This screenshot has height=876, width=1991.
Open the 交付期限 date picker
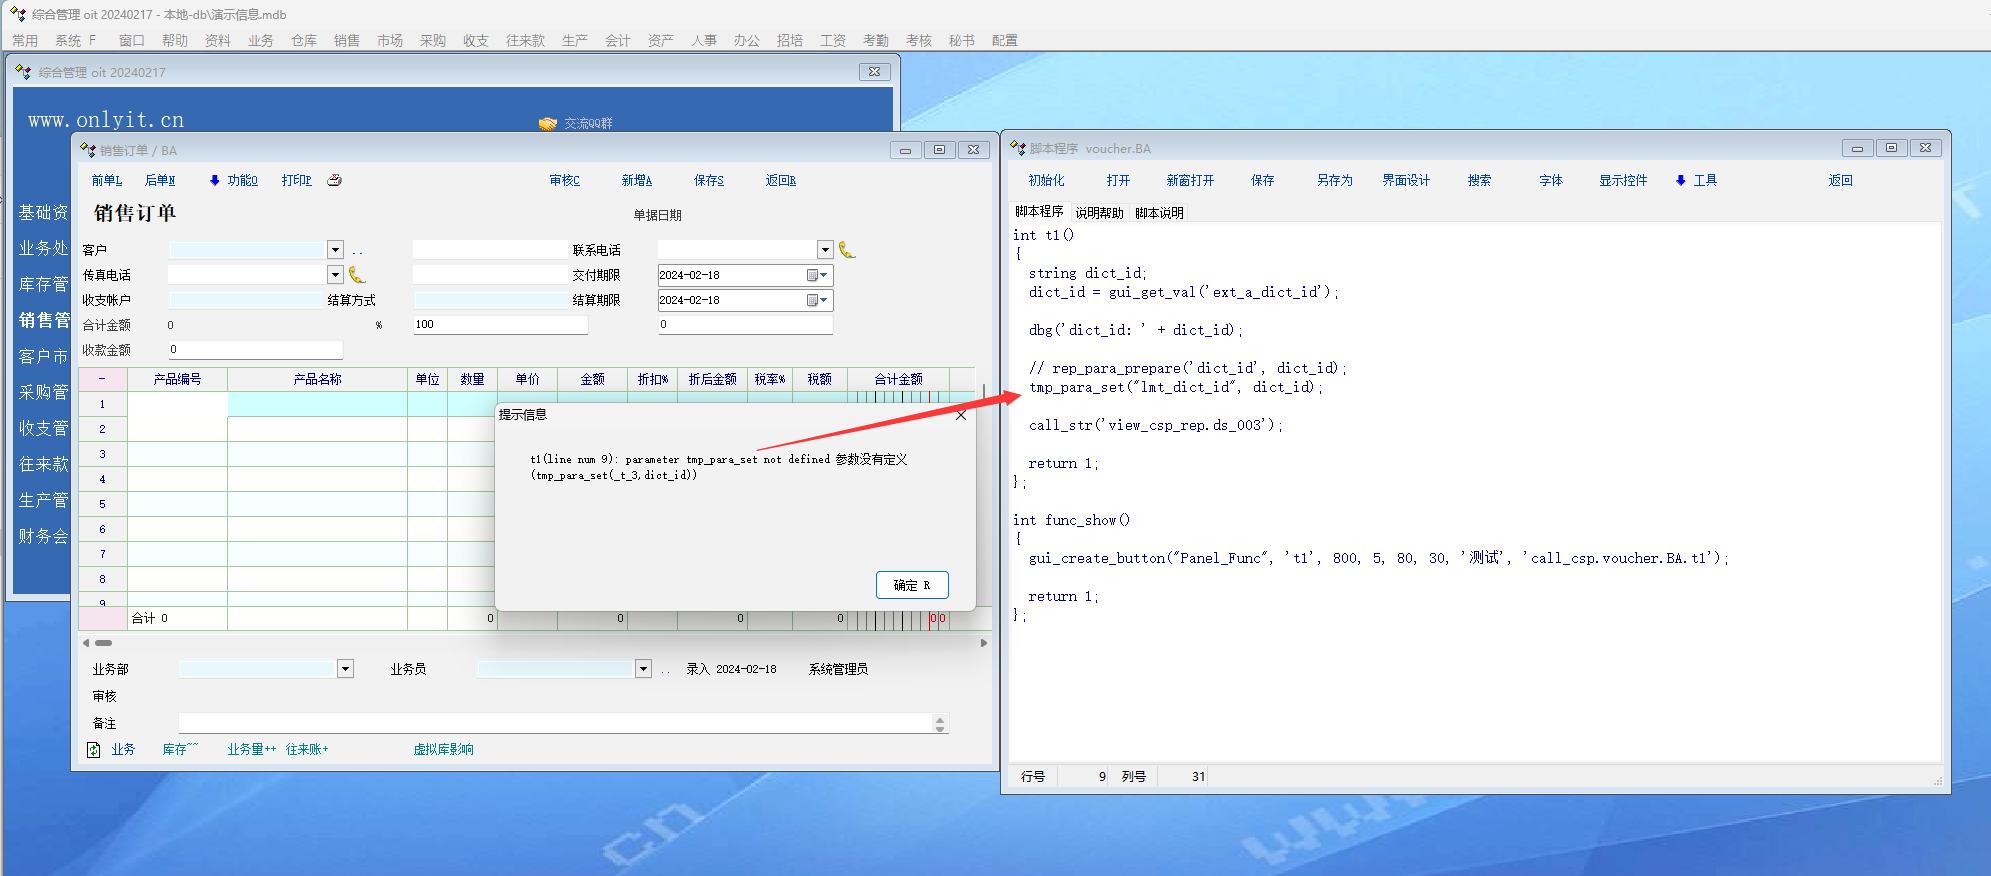(817, 275)
